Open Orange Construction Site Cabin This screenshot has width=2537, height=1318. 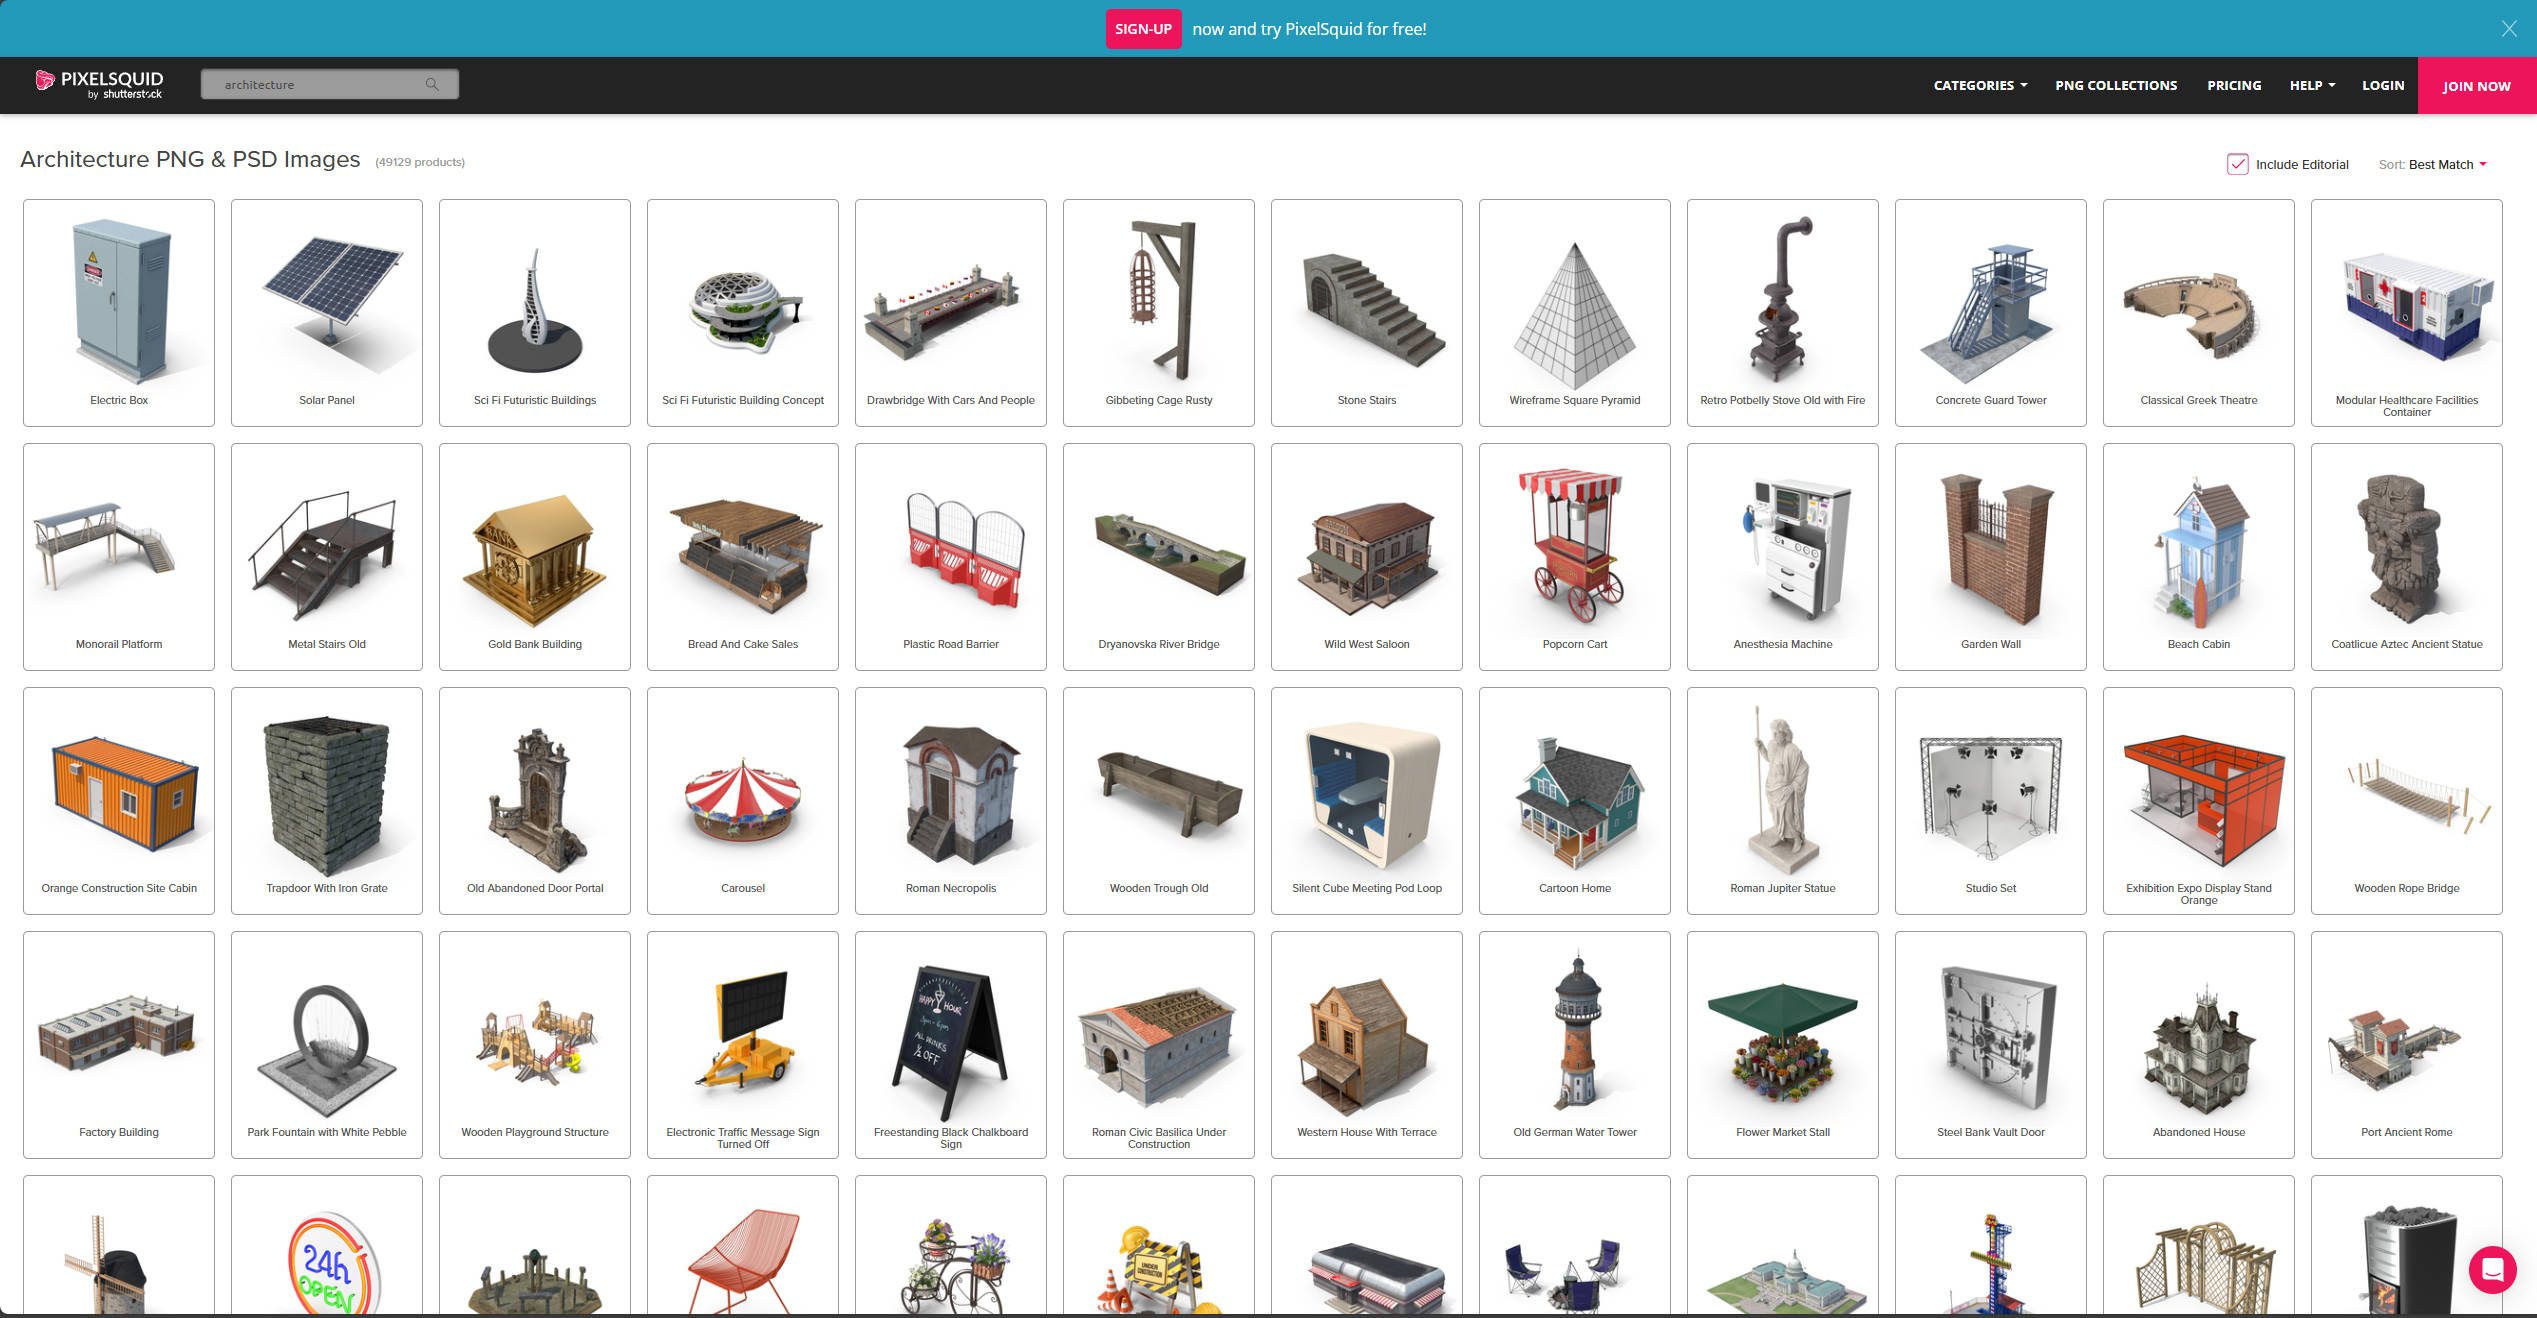pos(119,800)
